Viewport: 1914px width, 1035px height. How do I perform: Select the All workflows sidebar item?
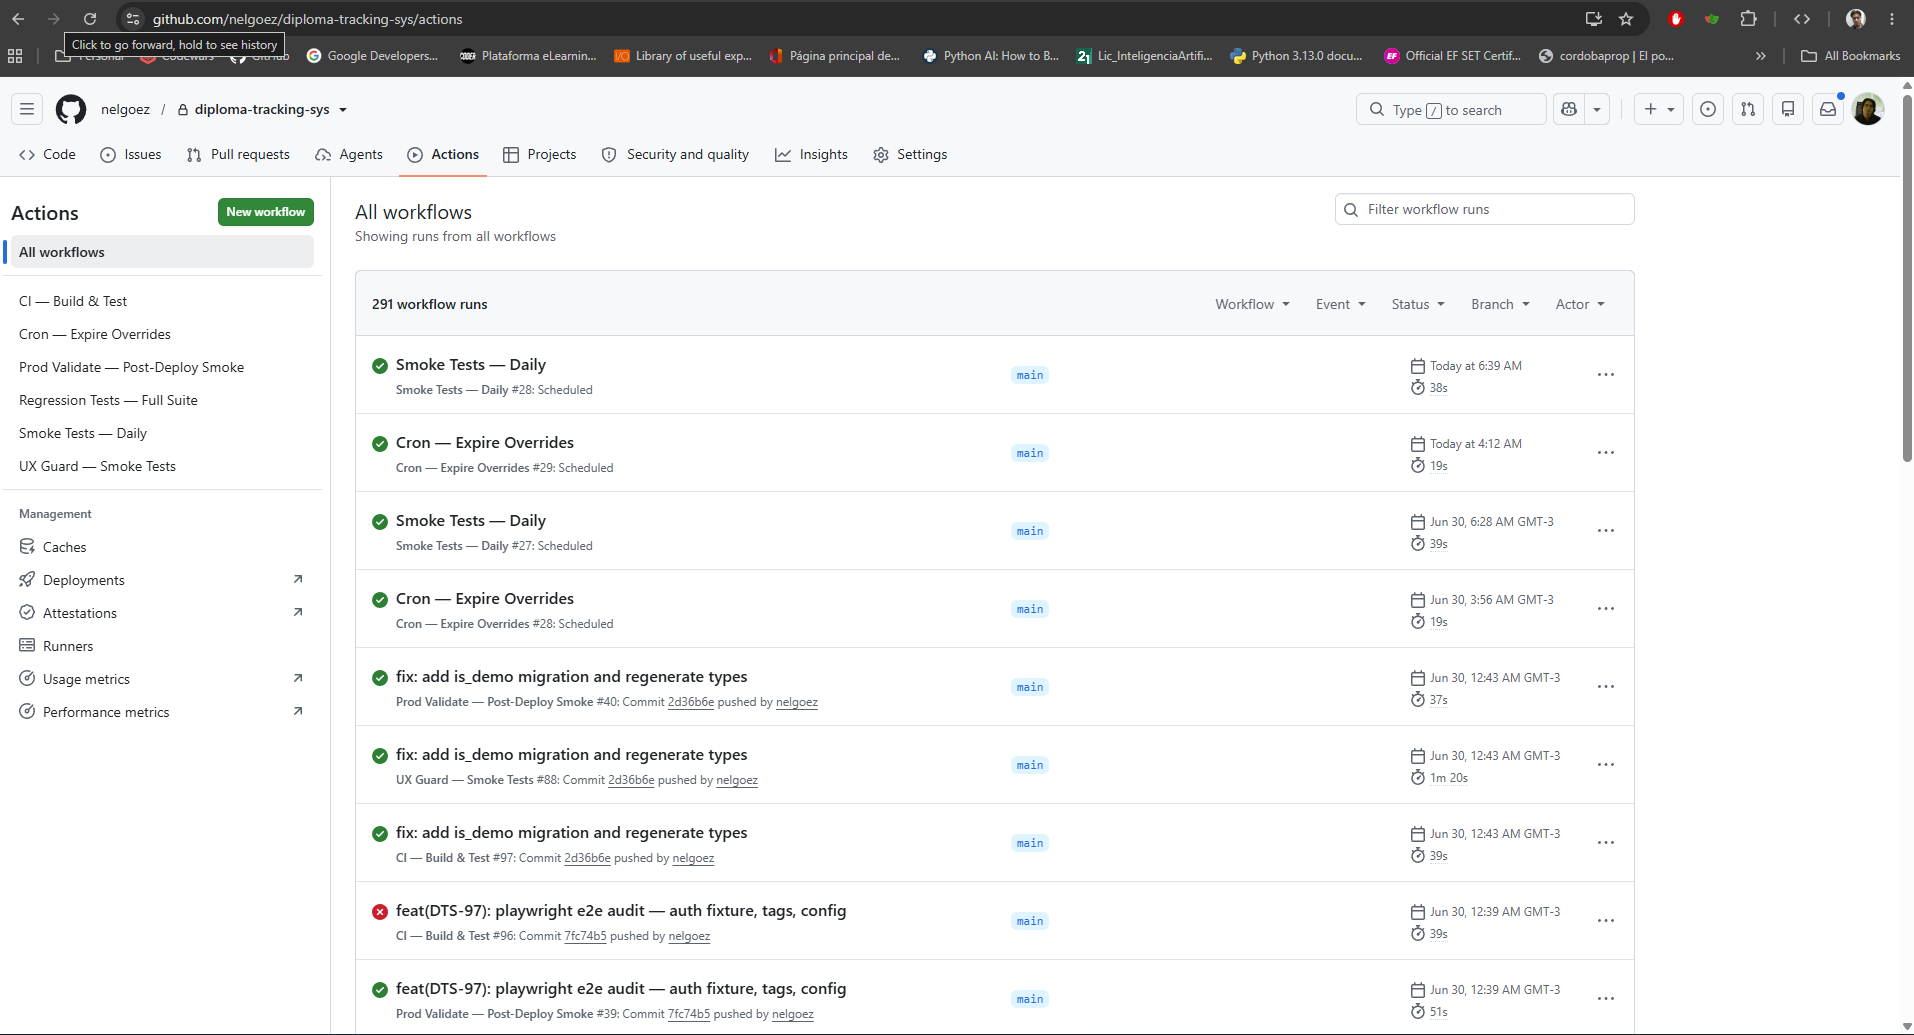(163, 252)
